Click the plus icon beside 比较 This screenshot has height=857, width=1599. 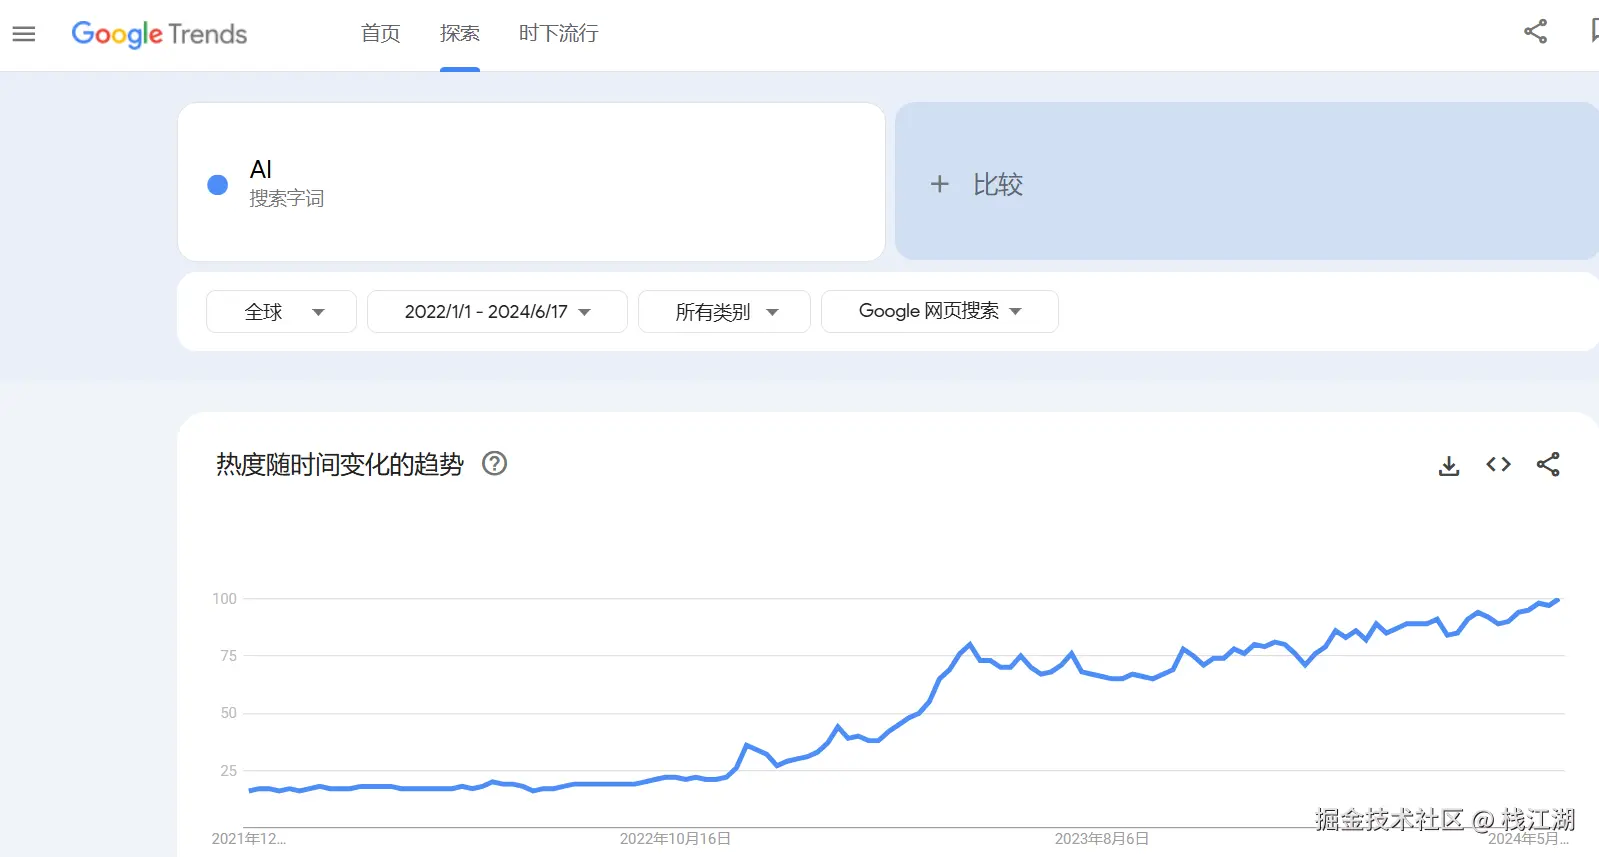coord(939,184)
